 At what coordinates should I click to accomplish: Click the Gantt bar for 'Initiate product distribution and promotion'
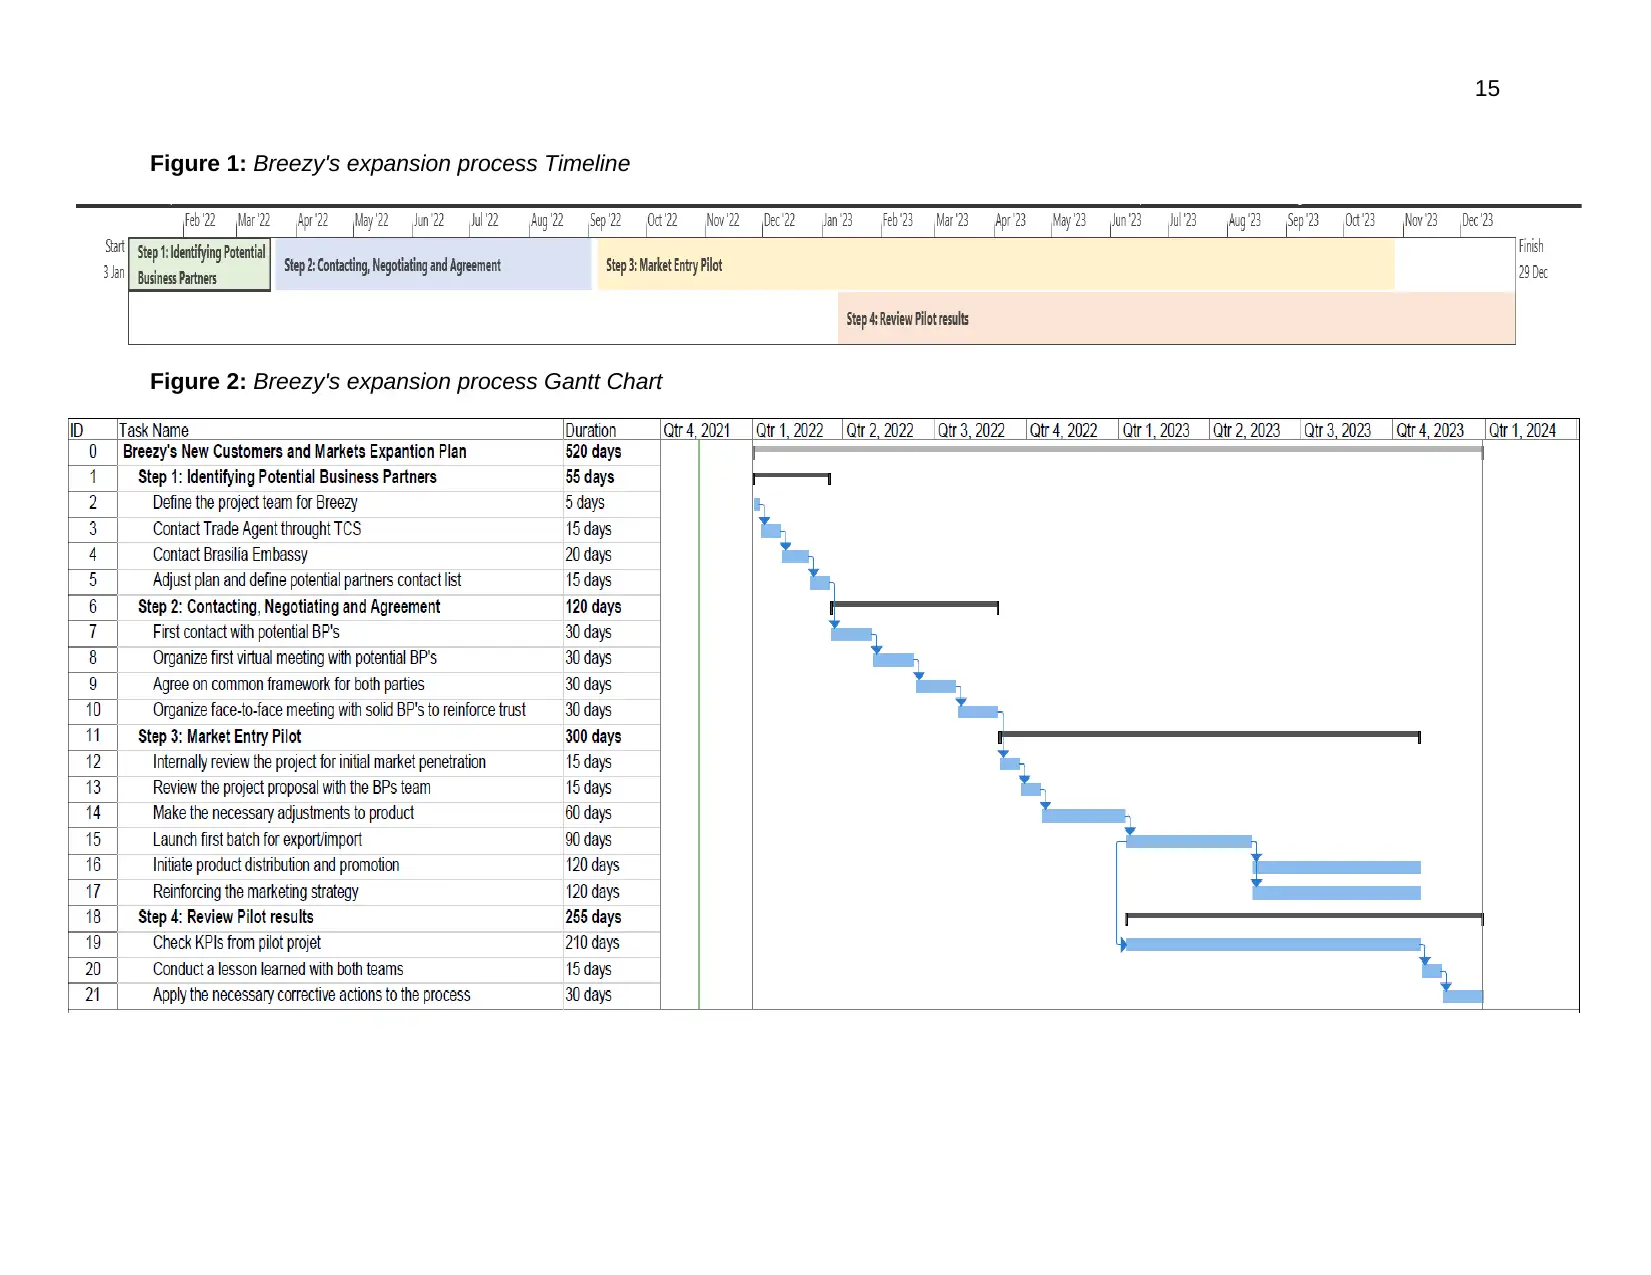(1337, 868)
